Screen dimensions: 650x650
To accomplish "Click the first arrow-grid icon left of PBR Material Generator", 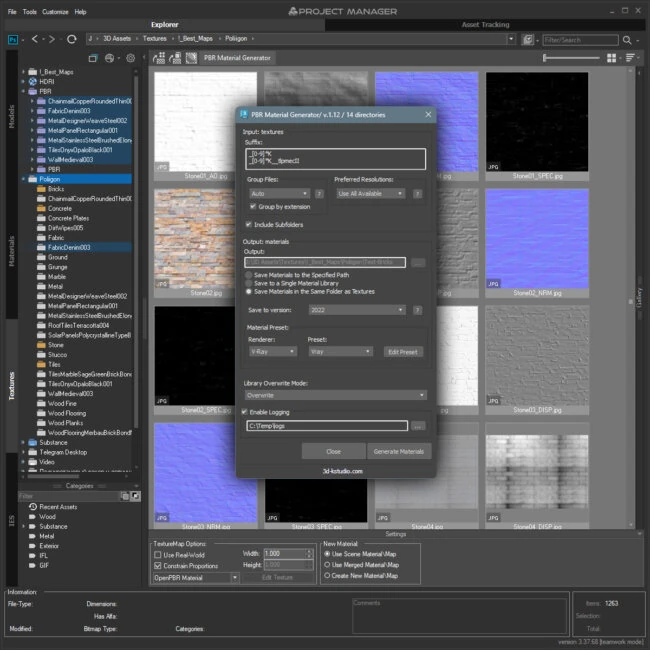I will point(159,58).
